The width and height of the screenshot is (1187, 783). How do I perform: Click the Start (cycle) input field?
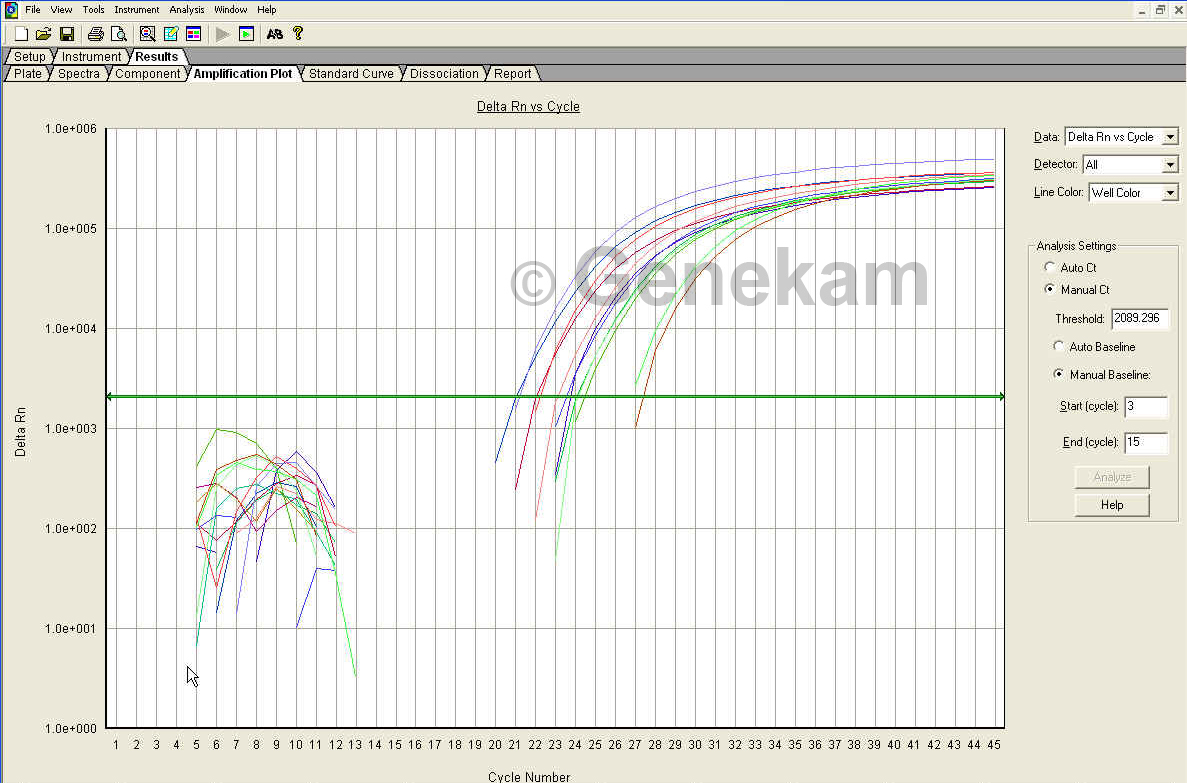click(1146, 407)
